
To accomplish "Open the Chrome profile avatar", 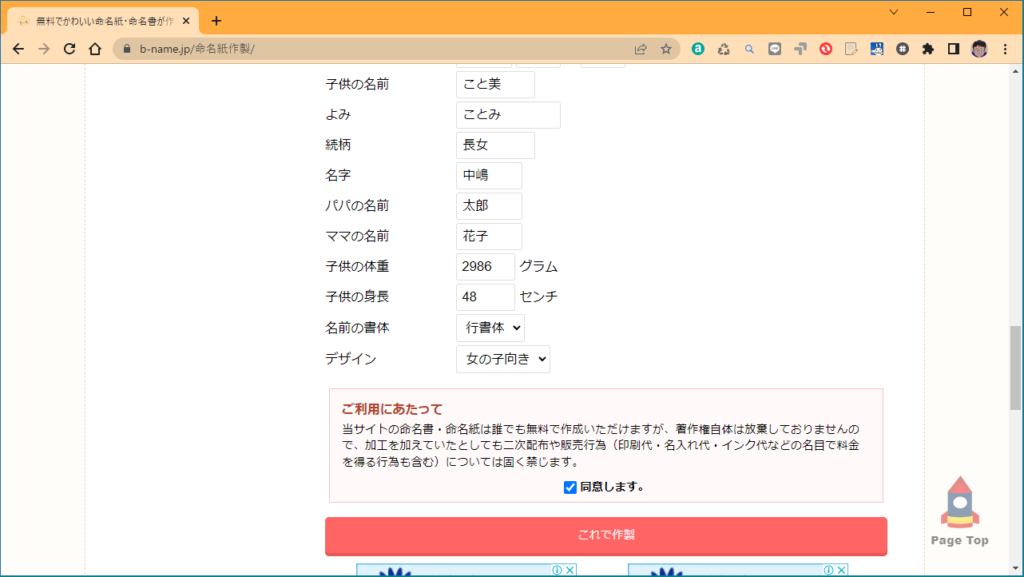I will point(979,48).
